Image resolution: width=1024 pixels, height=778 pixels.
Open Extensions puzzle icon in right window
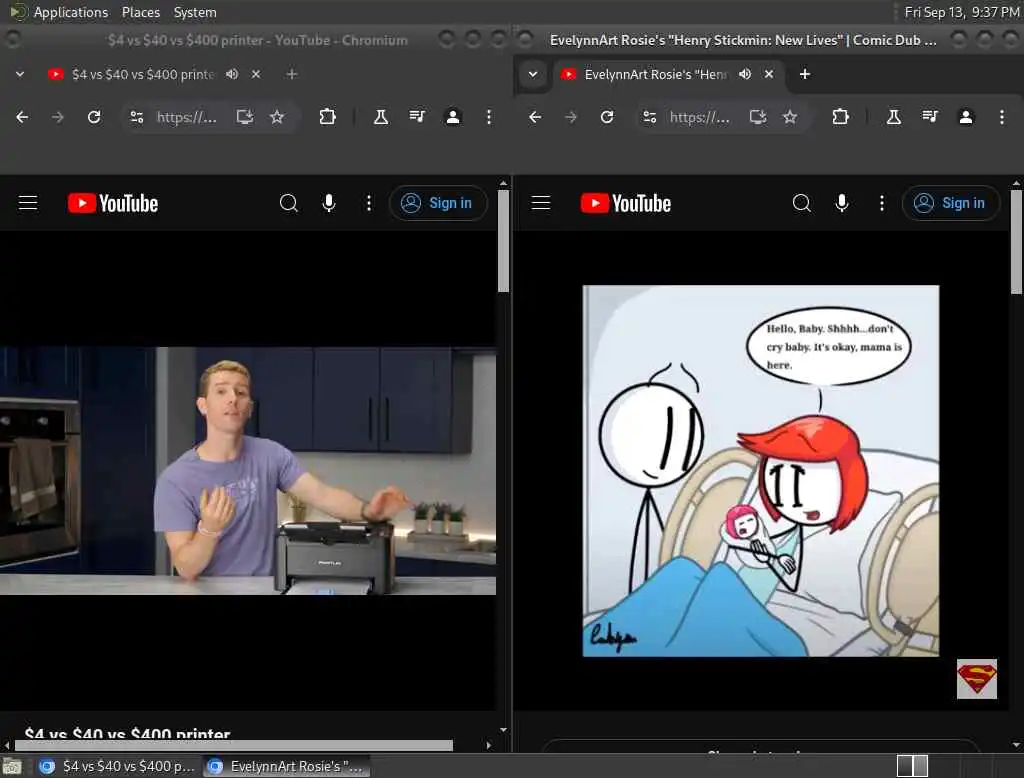pos(840,117)
